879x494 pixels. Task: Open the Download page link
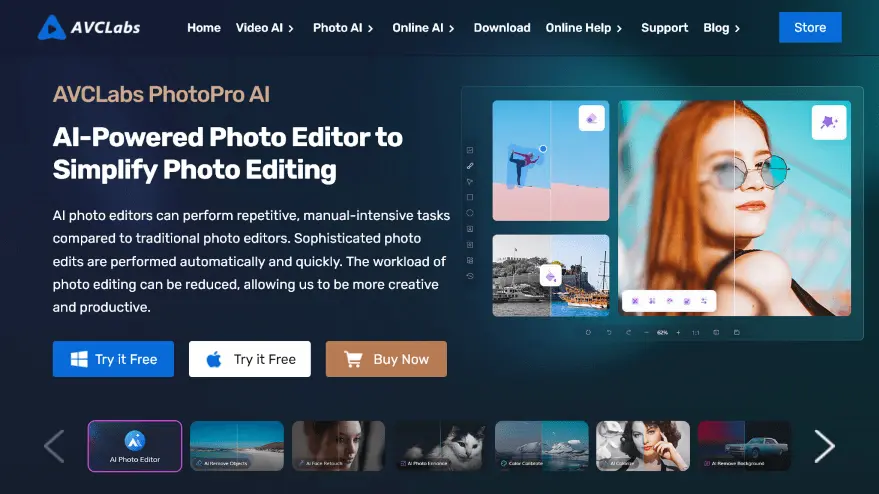coord(502,28)
